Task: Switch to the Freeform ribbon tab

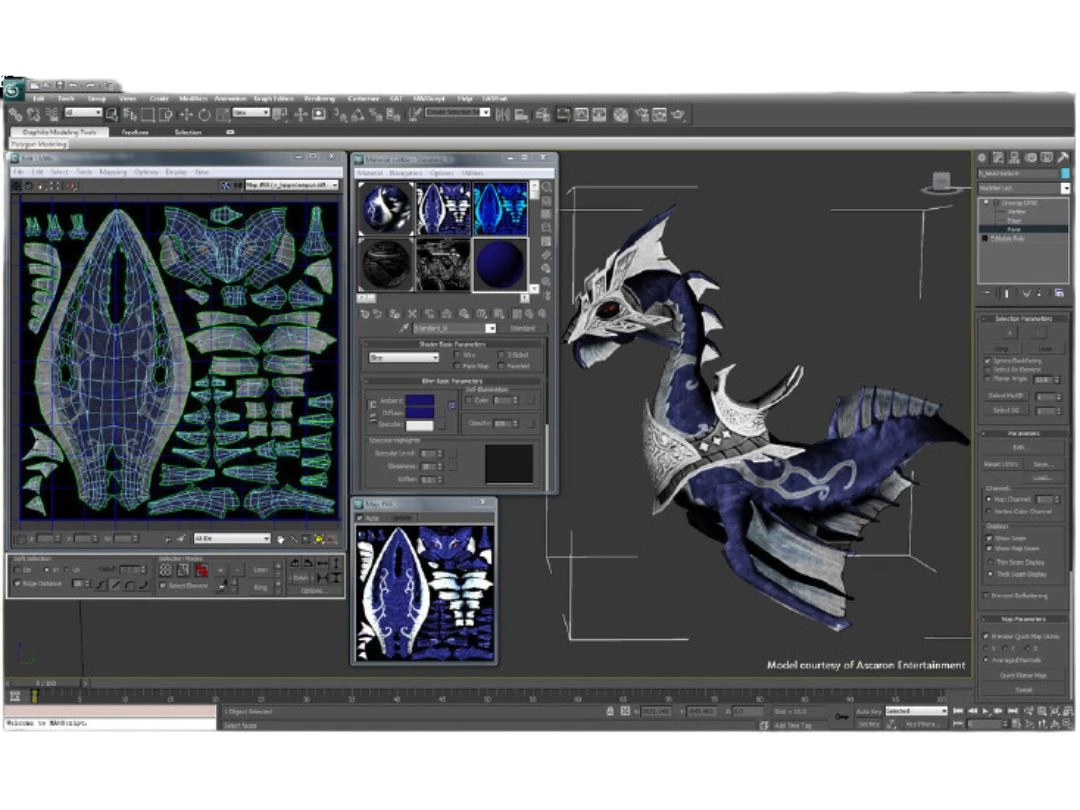Action: click(x=135, y=132)
